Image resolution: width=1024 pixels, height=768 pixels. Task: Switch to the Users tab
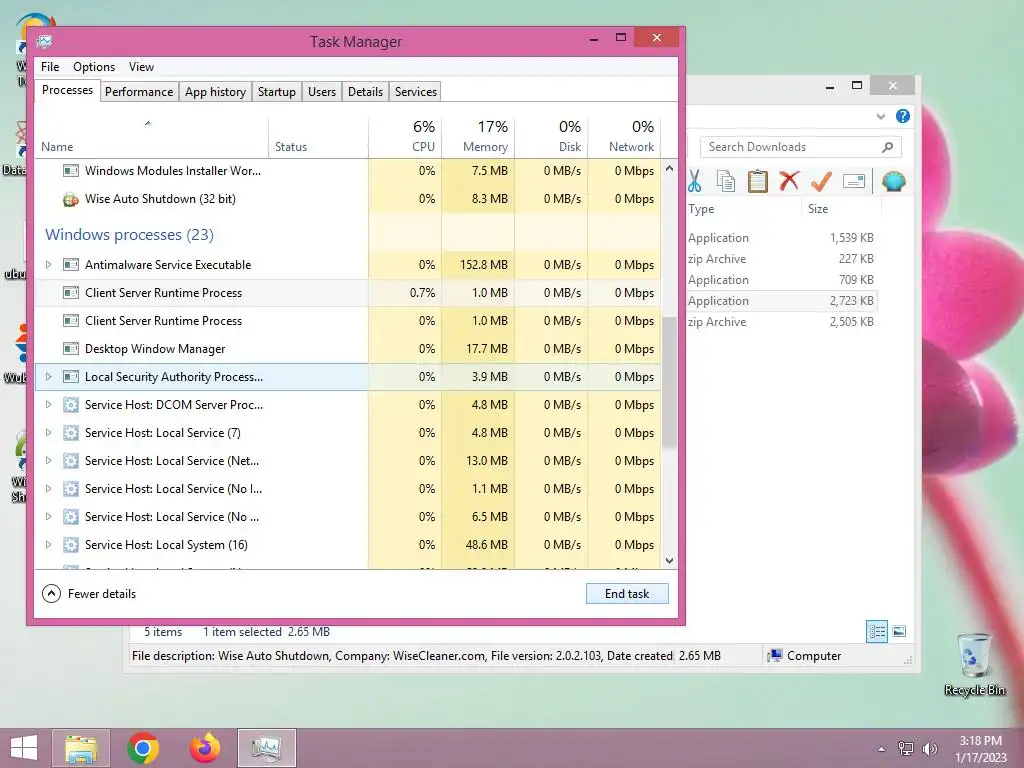(322, 92)
